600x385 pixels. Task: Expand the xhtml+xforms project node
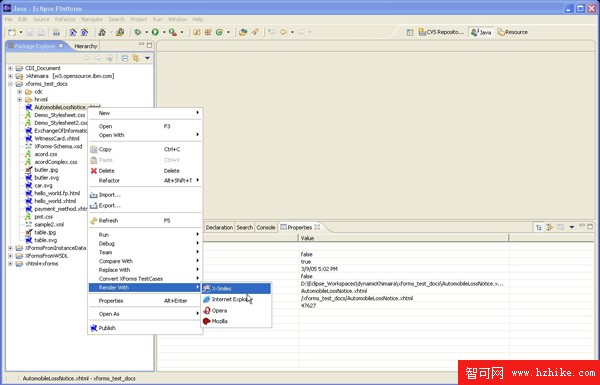point(10,264)
